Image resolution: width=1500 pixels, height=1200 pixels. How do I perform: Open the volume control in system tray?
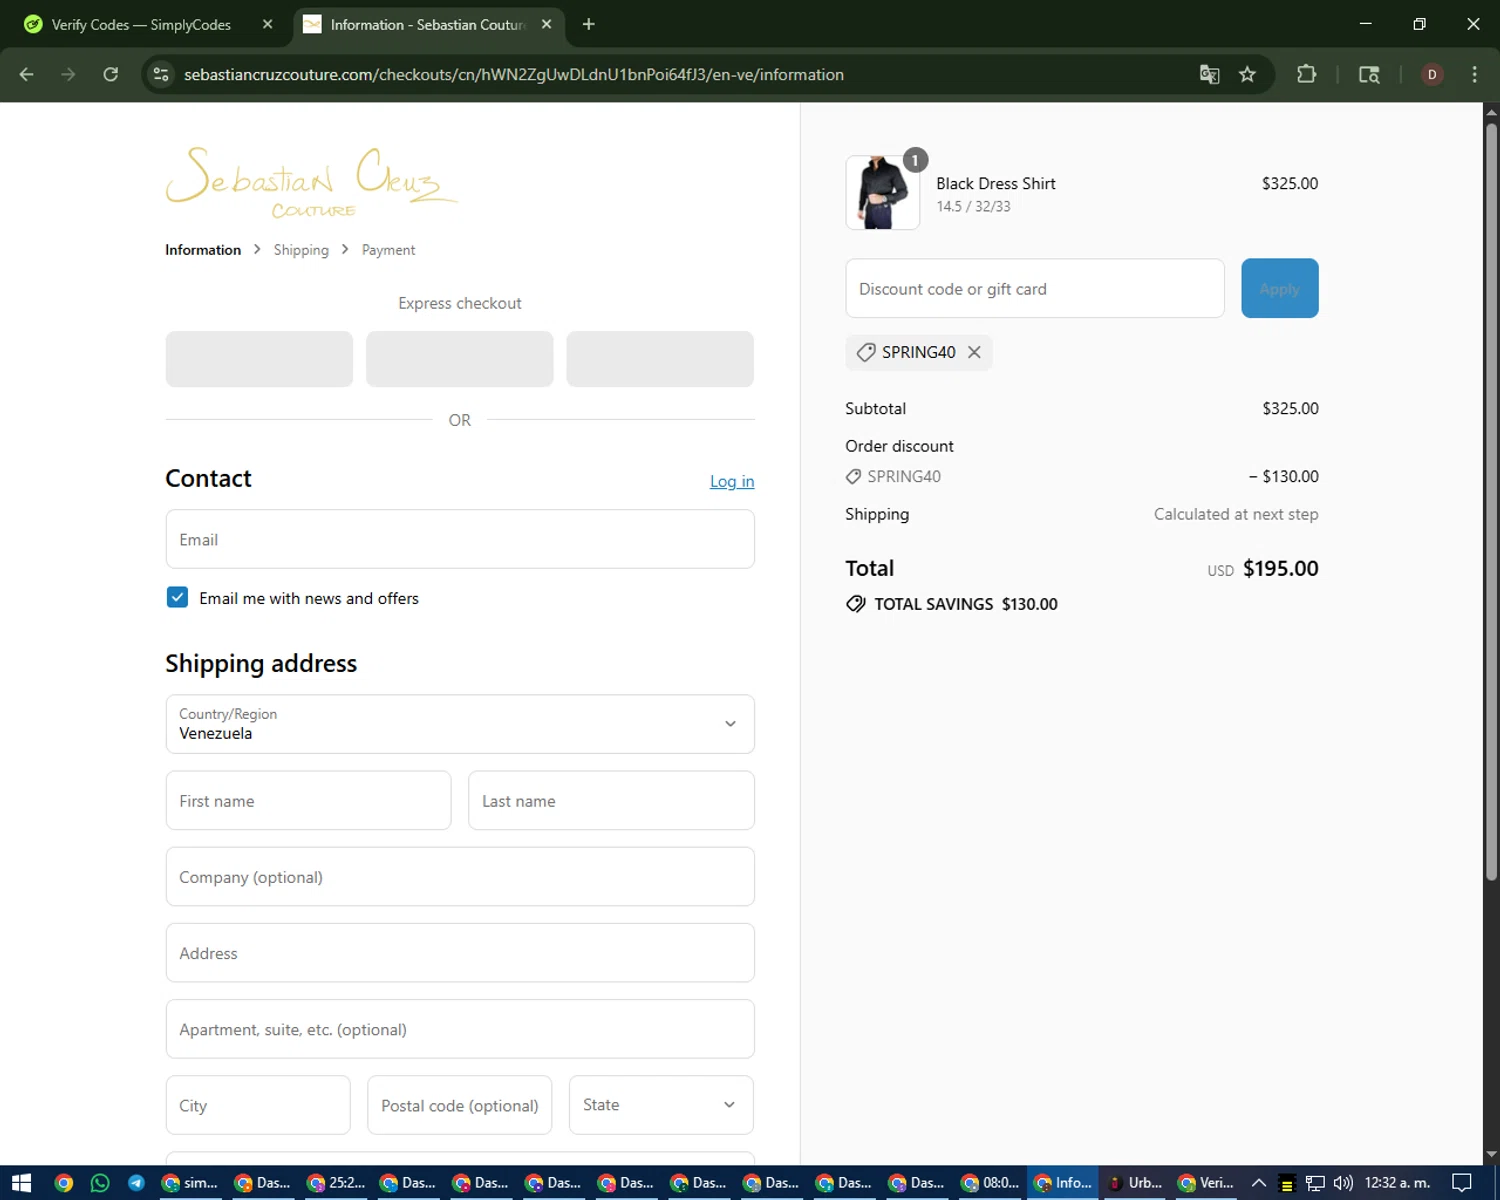pyautogui.click(x=1343, y=1183)
